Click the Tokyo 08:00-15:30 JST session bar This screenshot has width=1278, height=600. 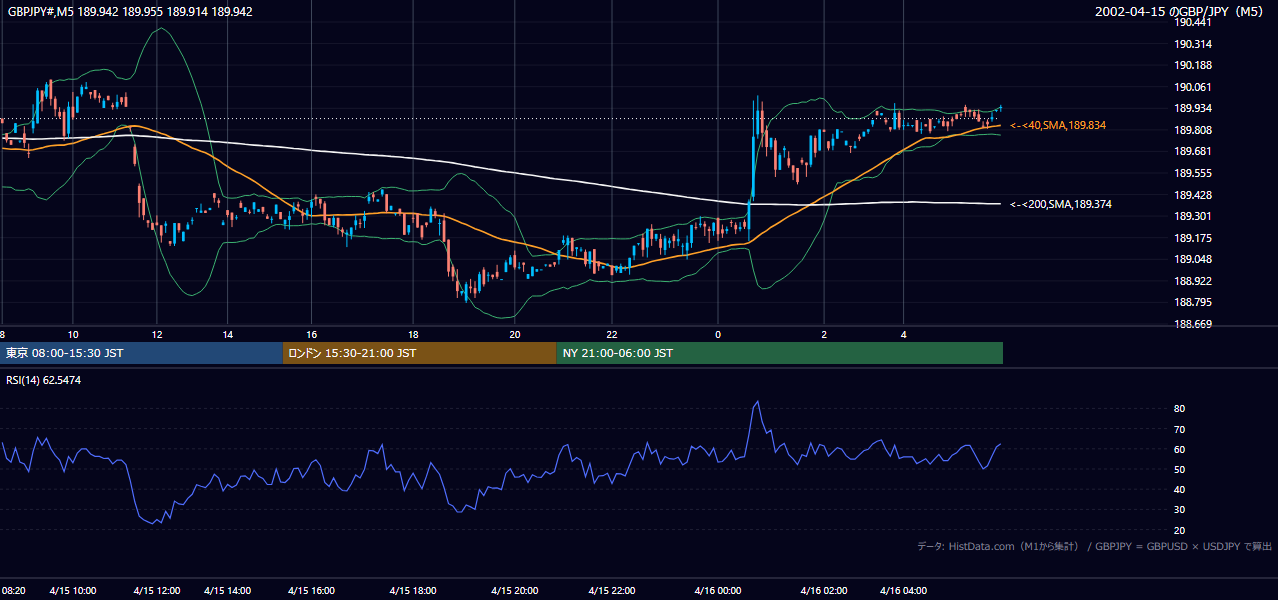click(142, 353)
